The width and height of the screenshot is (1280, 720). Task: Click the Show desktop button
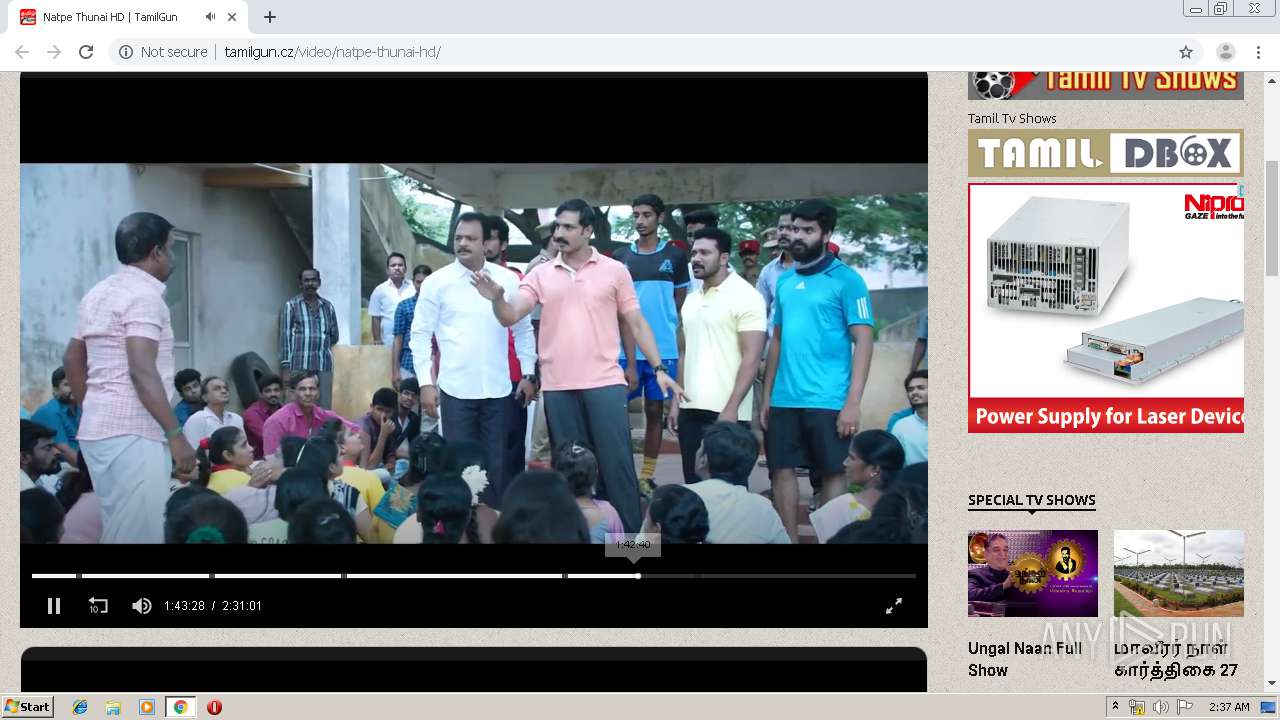tap(1270, 707)
